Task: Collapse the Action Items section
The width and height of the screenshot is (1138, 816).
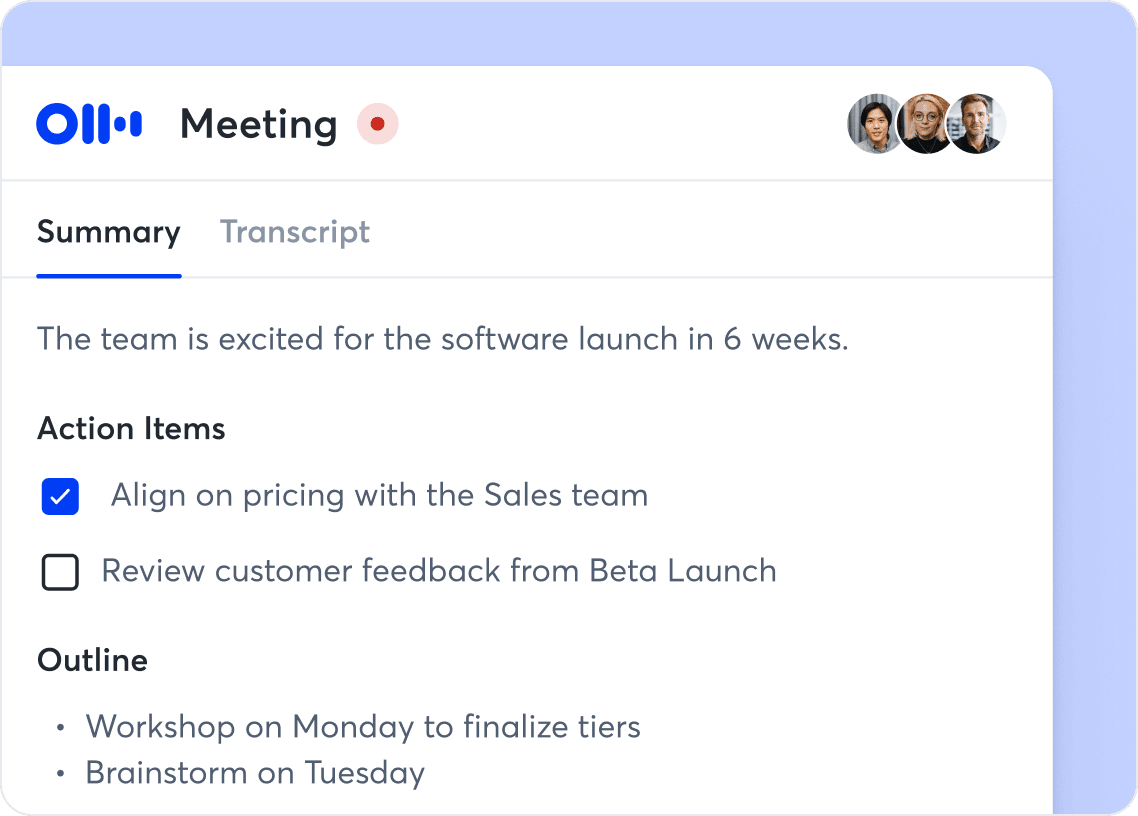Action: pyautogui.click(x=131, y=428)
